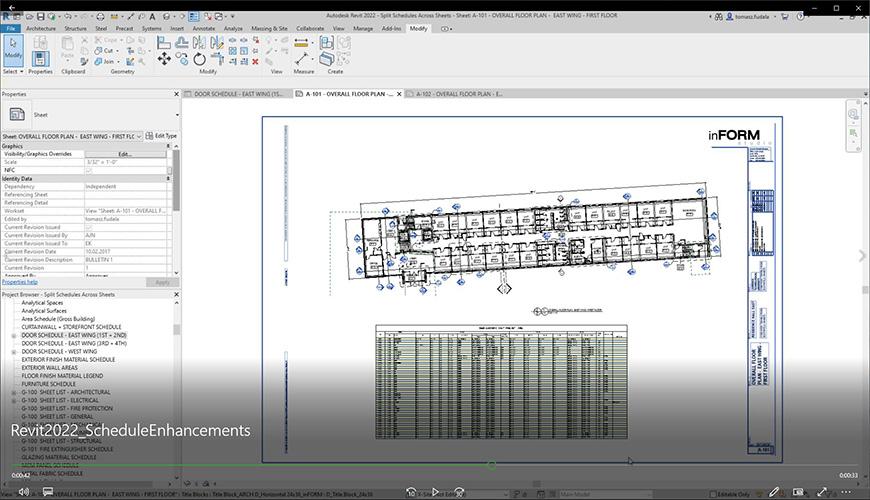Click the video play button

pos(436,492)
